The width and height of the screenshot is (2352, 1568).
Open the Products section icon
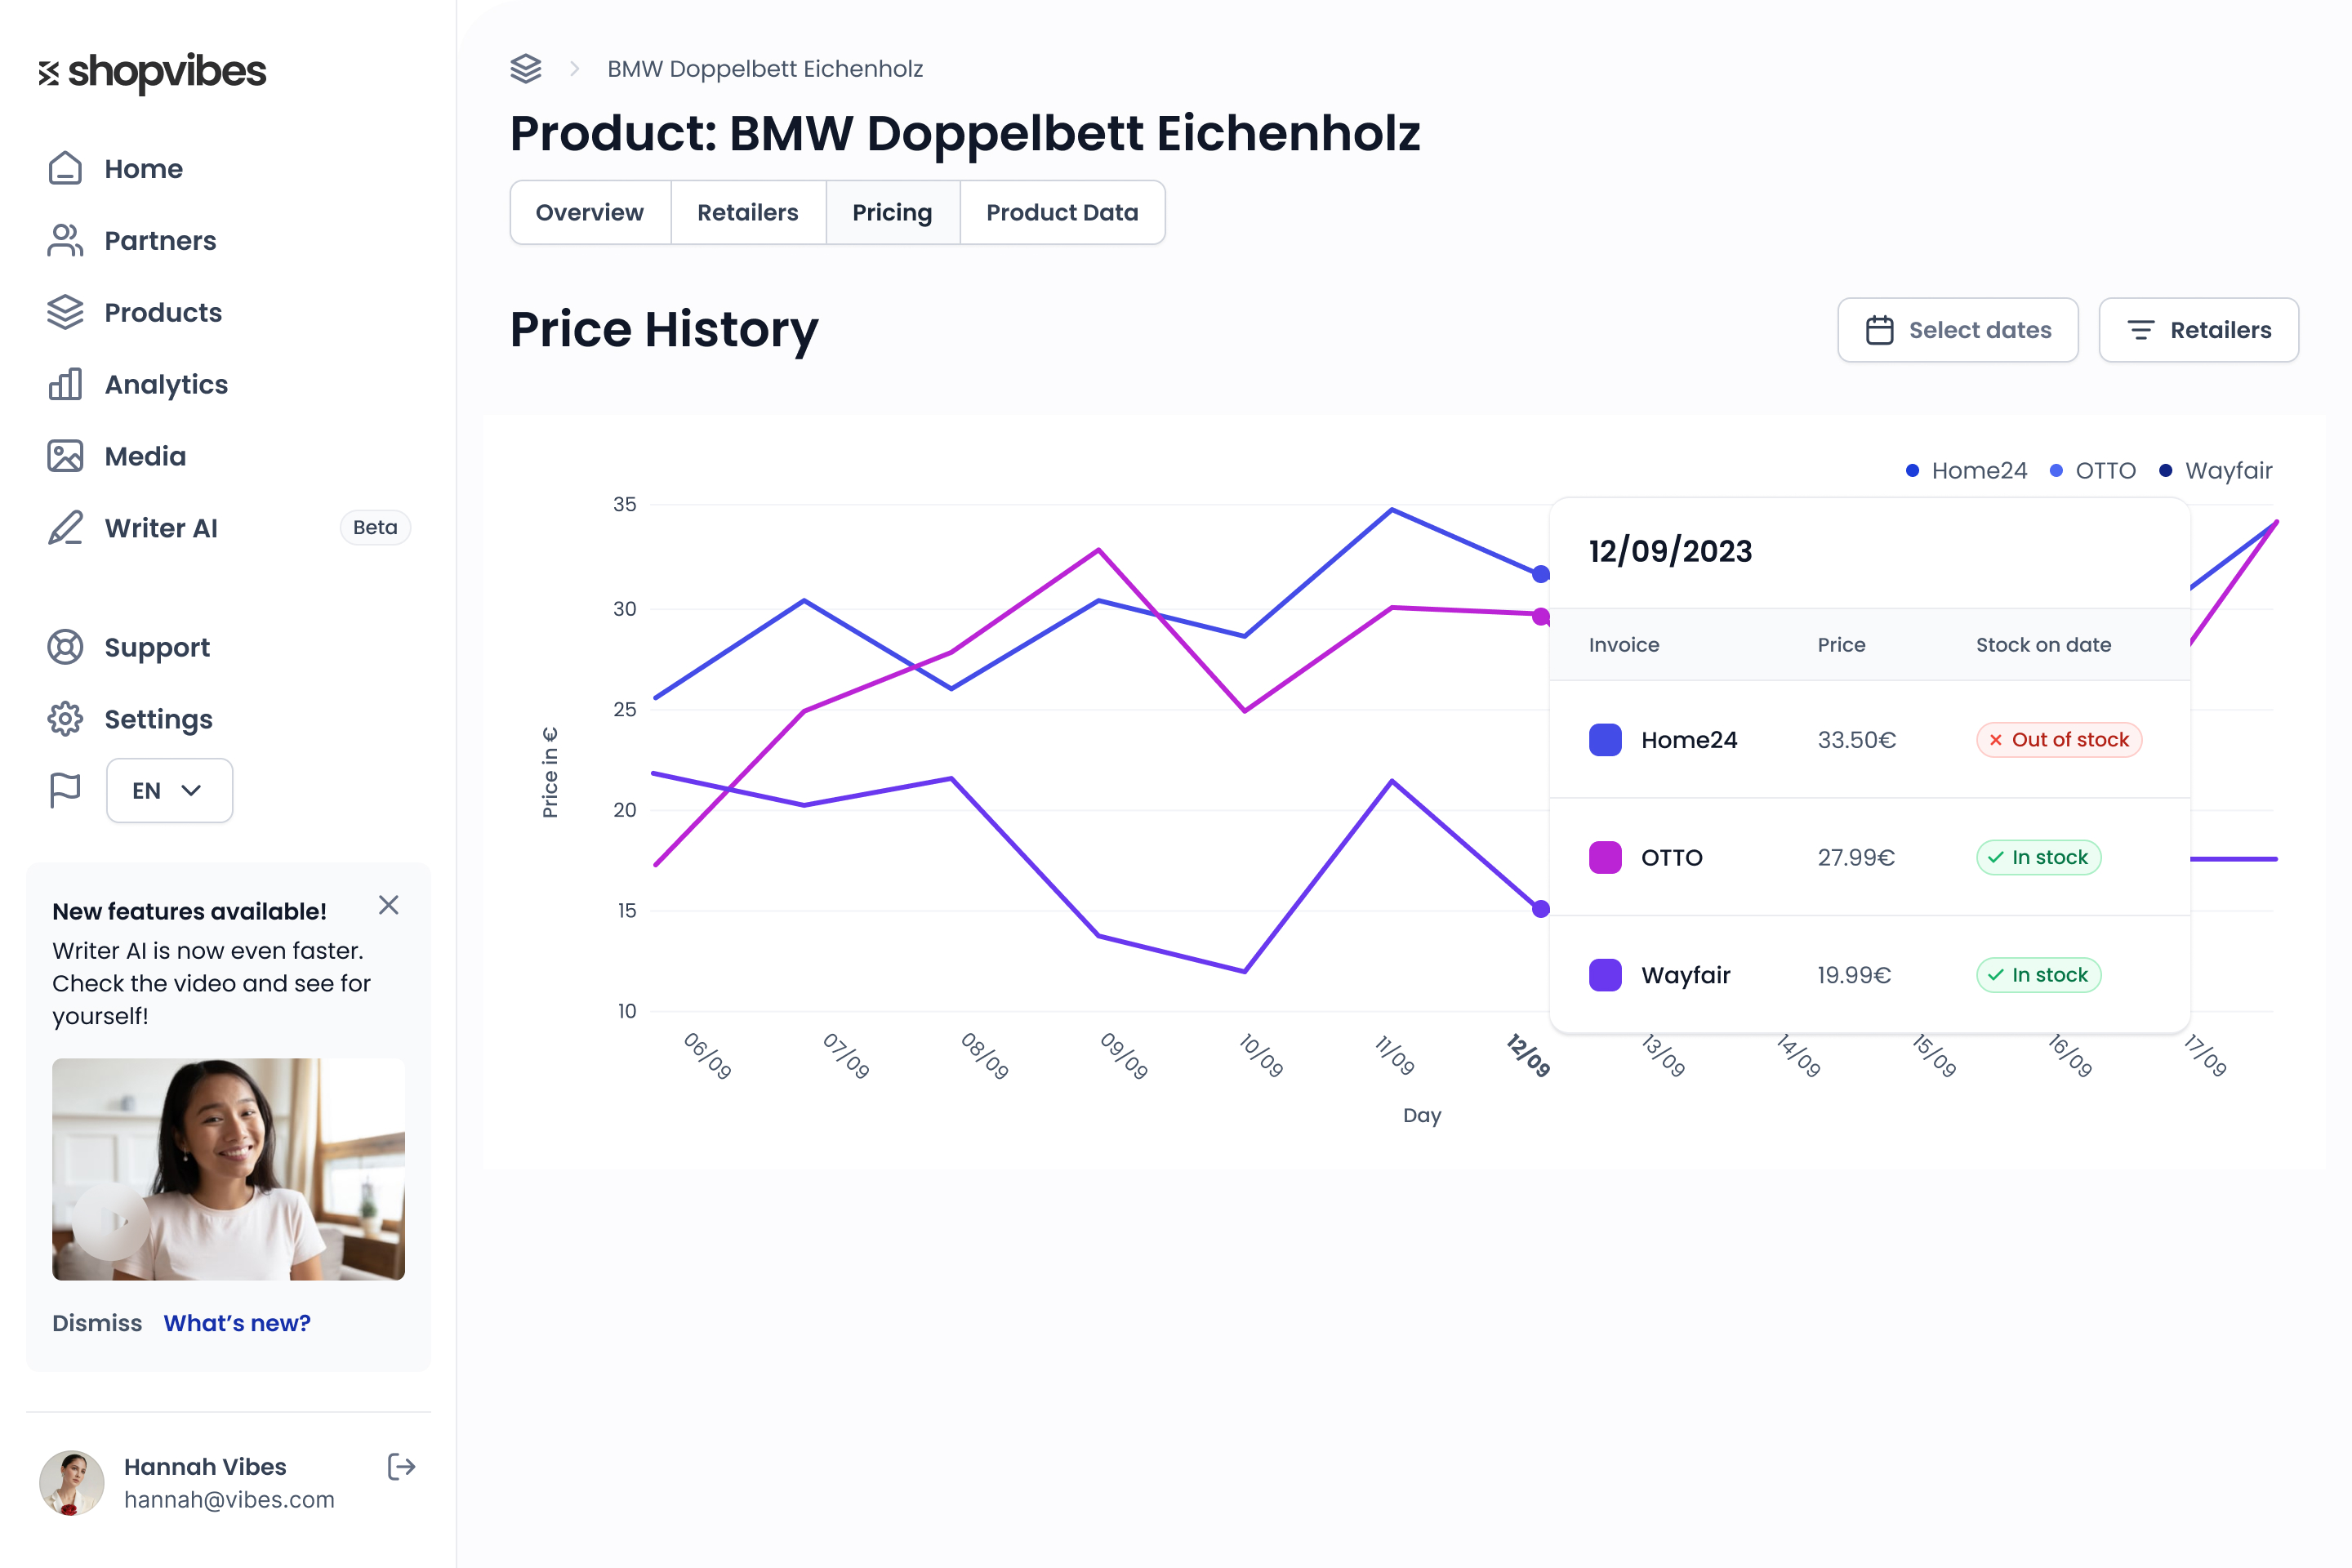pyautogui.click(x=65, y=312)
